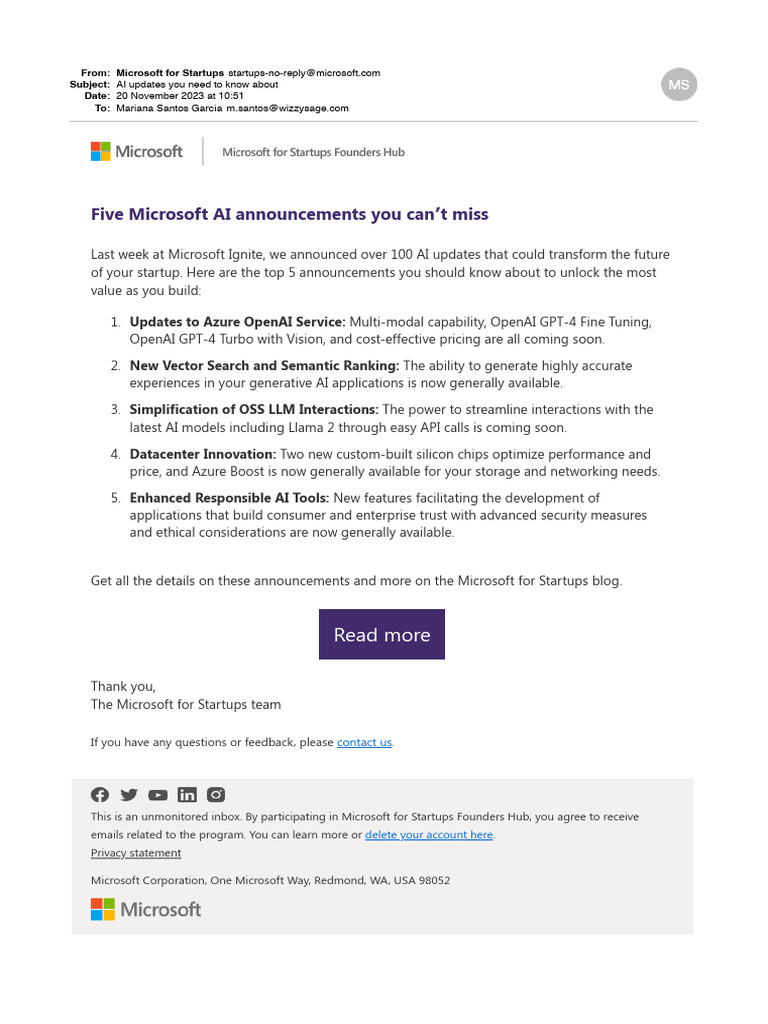Click recipient address m.santos@wizzysage.com
This screenshot has width=768, height=1024.
tap(287, 108)
